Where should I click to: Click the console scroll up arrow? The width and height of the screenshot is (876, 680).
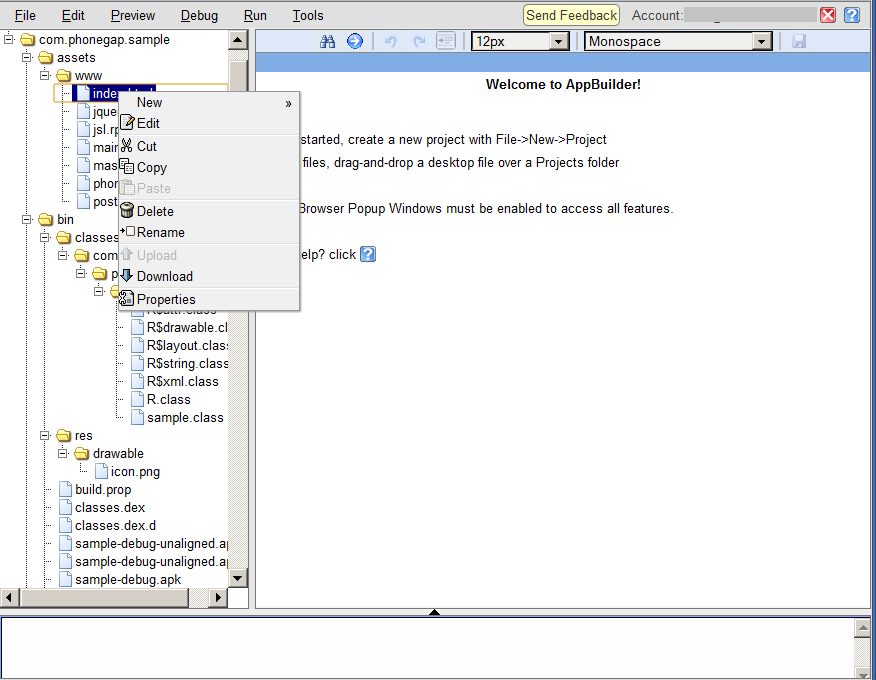pos(863,628)
